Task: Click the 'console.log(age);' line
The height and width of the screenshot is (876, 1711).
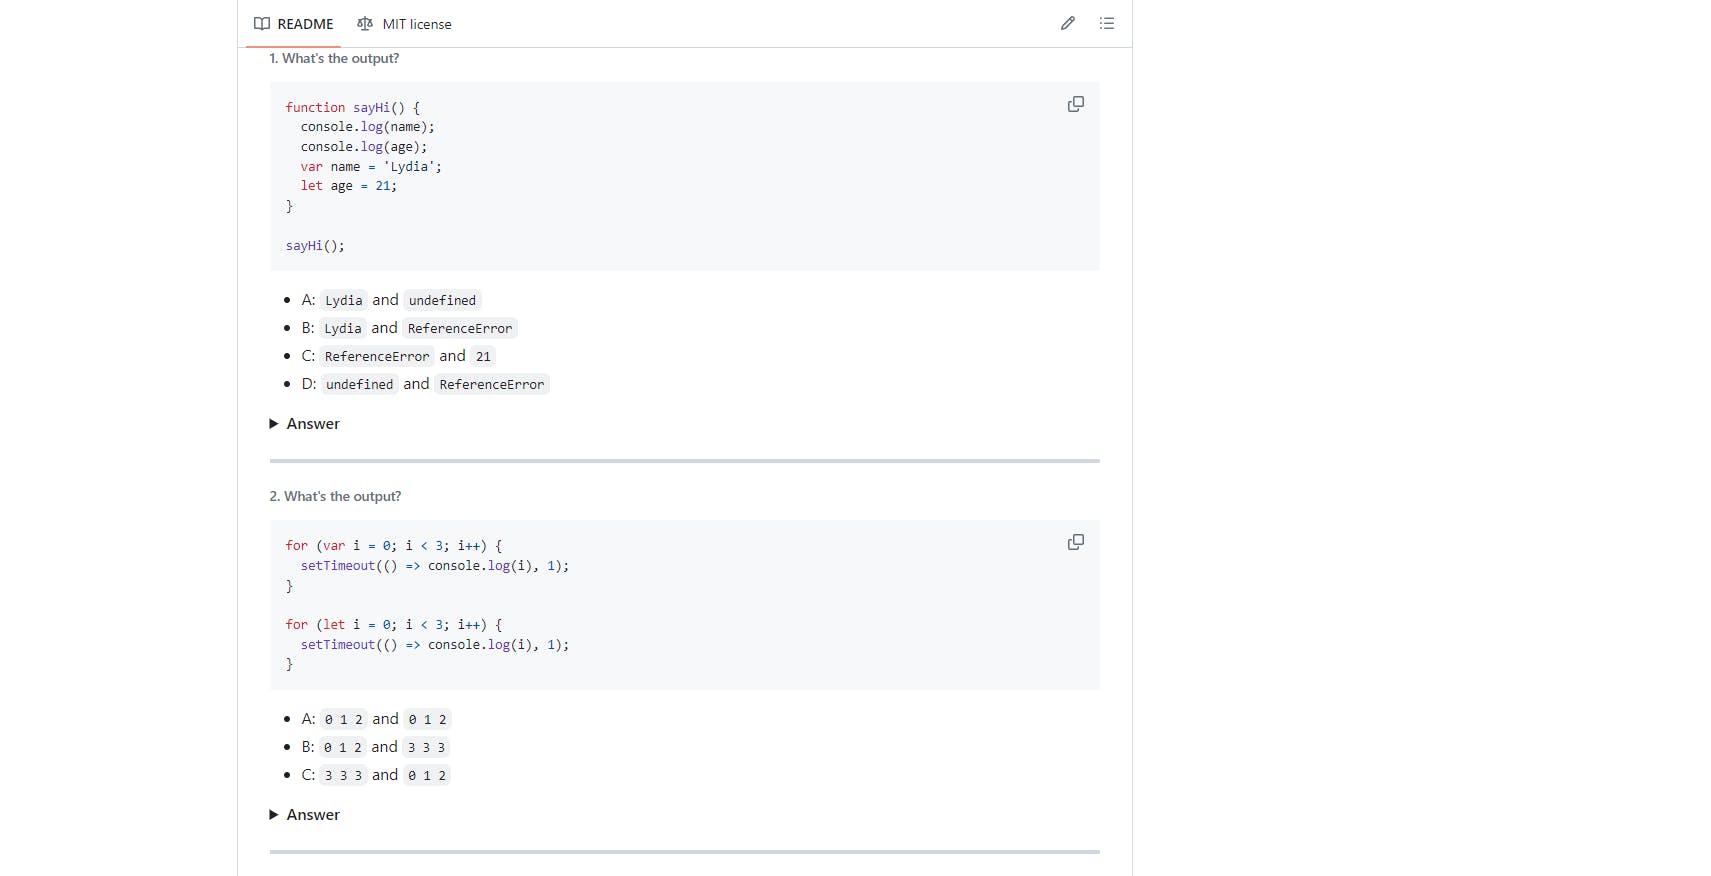Action: [x=364, y=147]
